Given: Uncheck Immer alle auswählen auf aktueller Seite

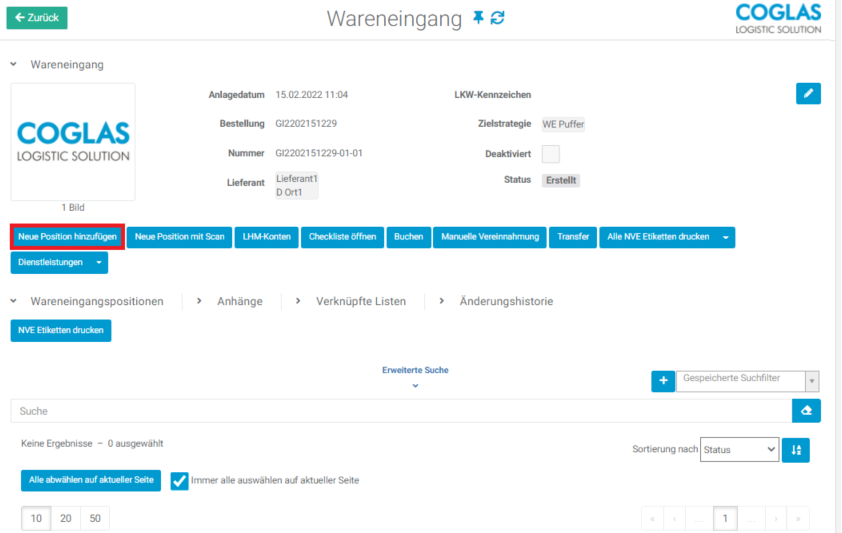Looking at the screenshot, I should coord(180,481).
